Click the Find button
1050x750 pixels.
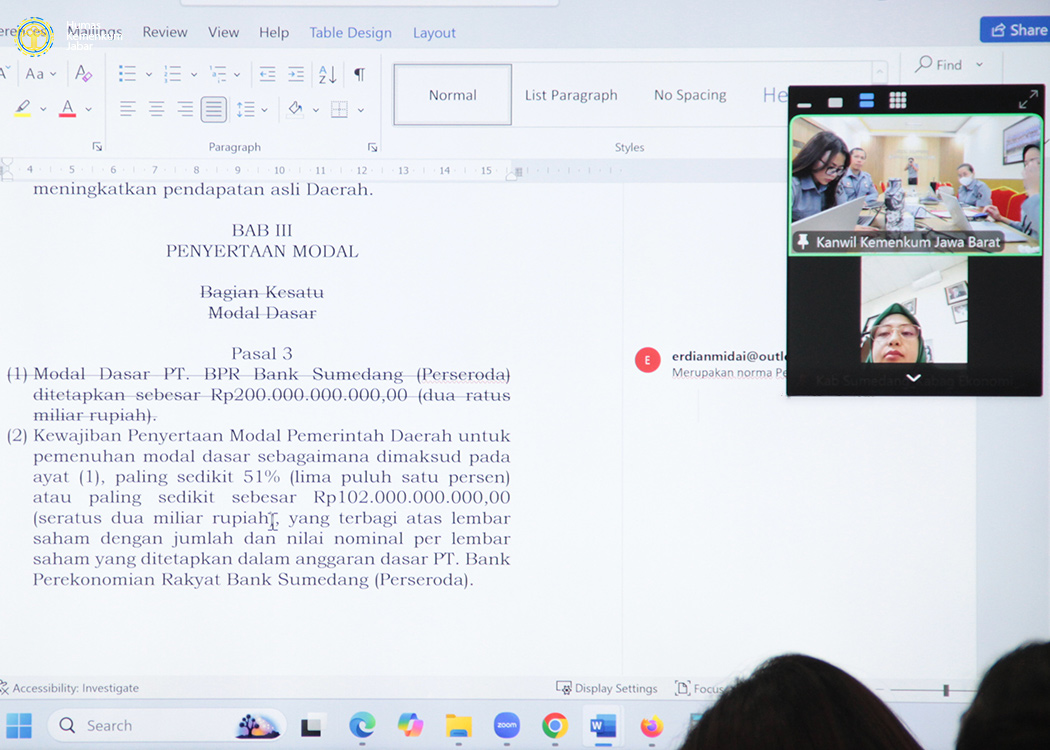[940, 65]
